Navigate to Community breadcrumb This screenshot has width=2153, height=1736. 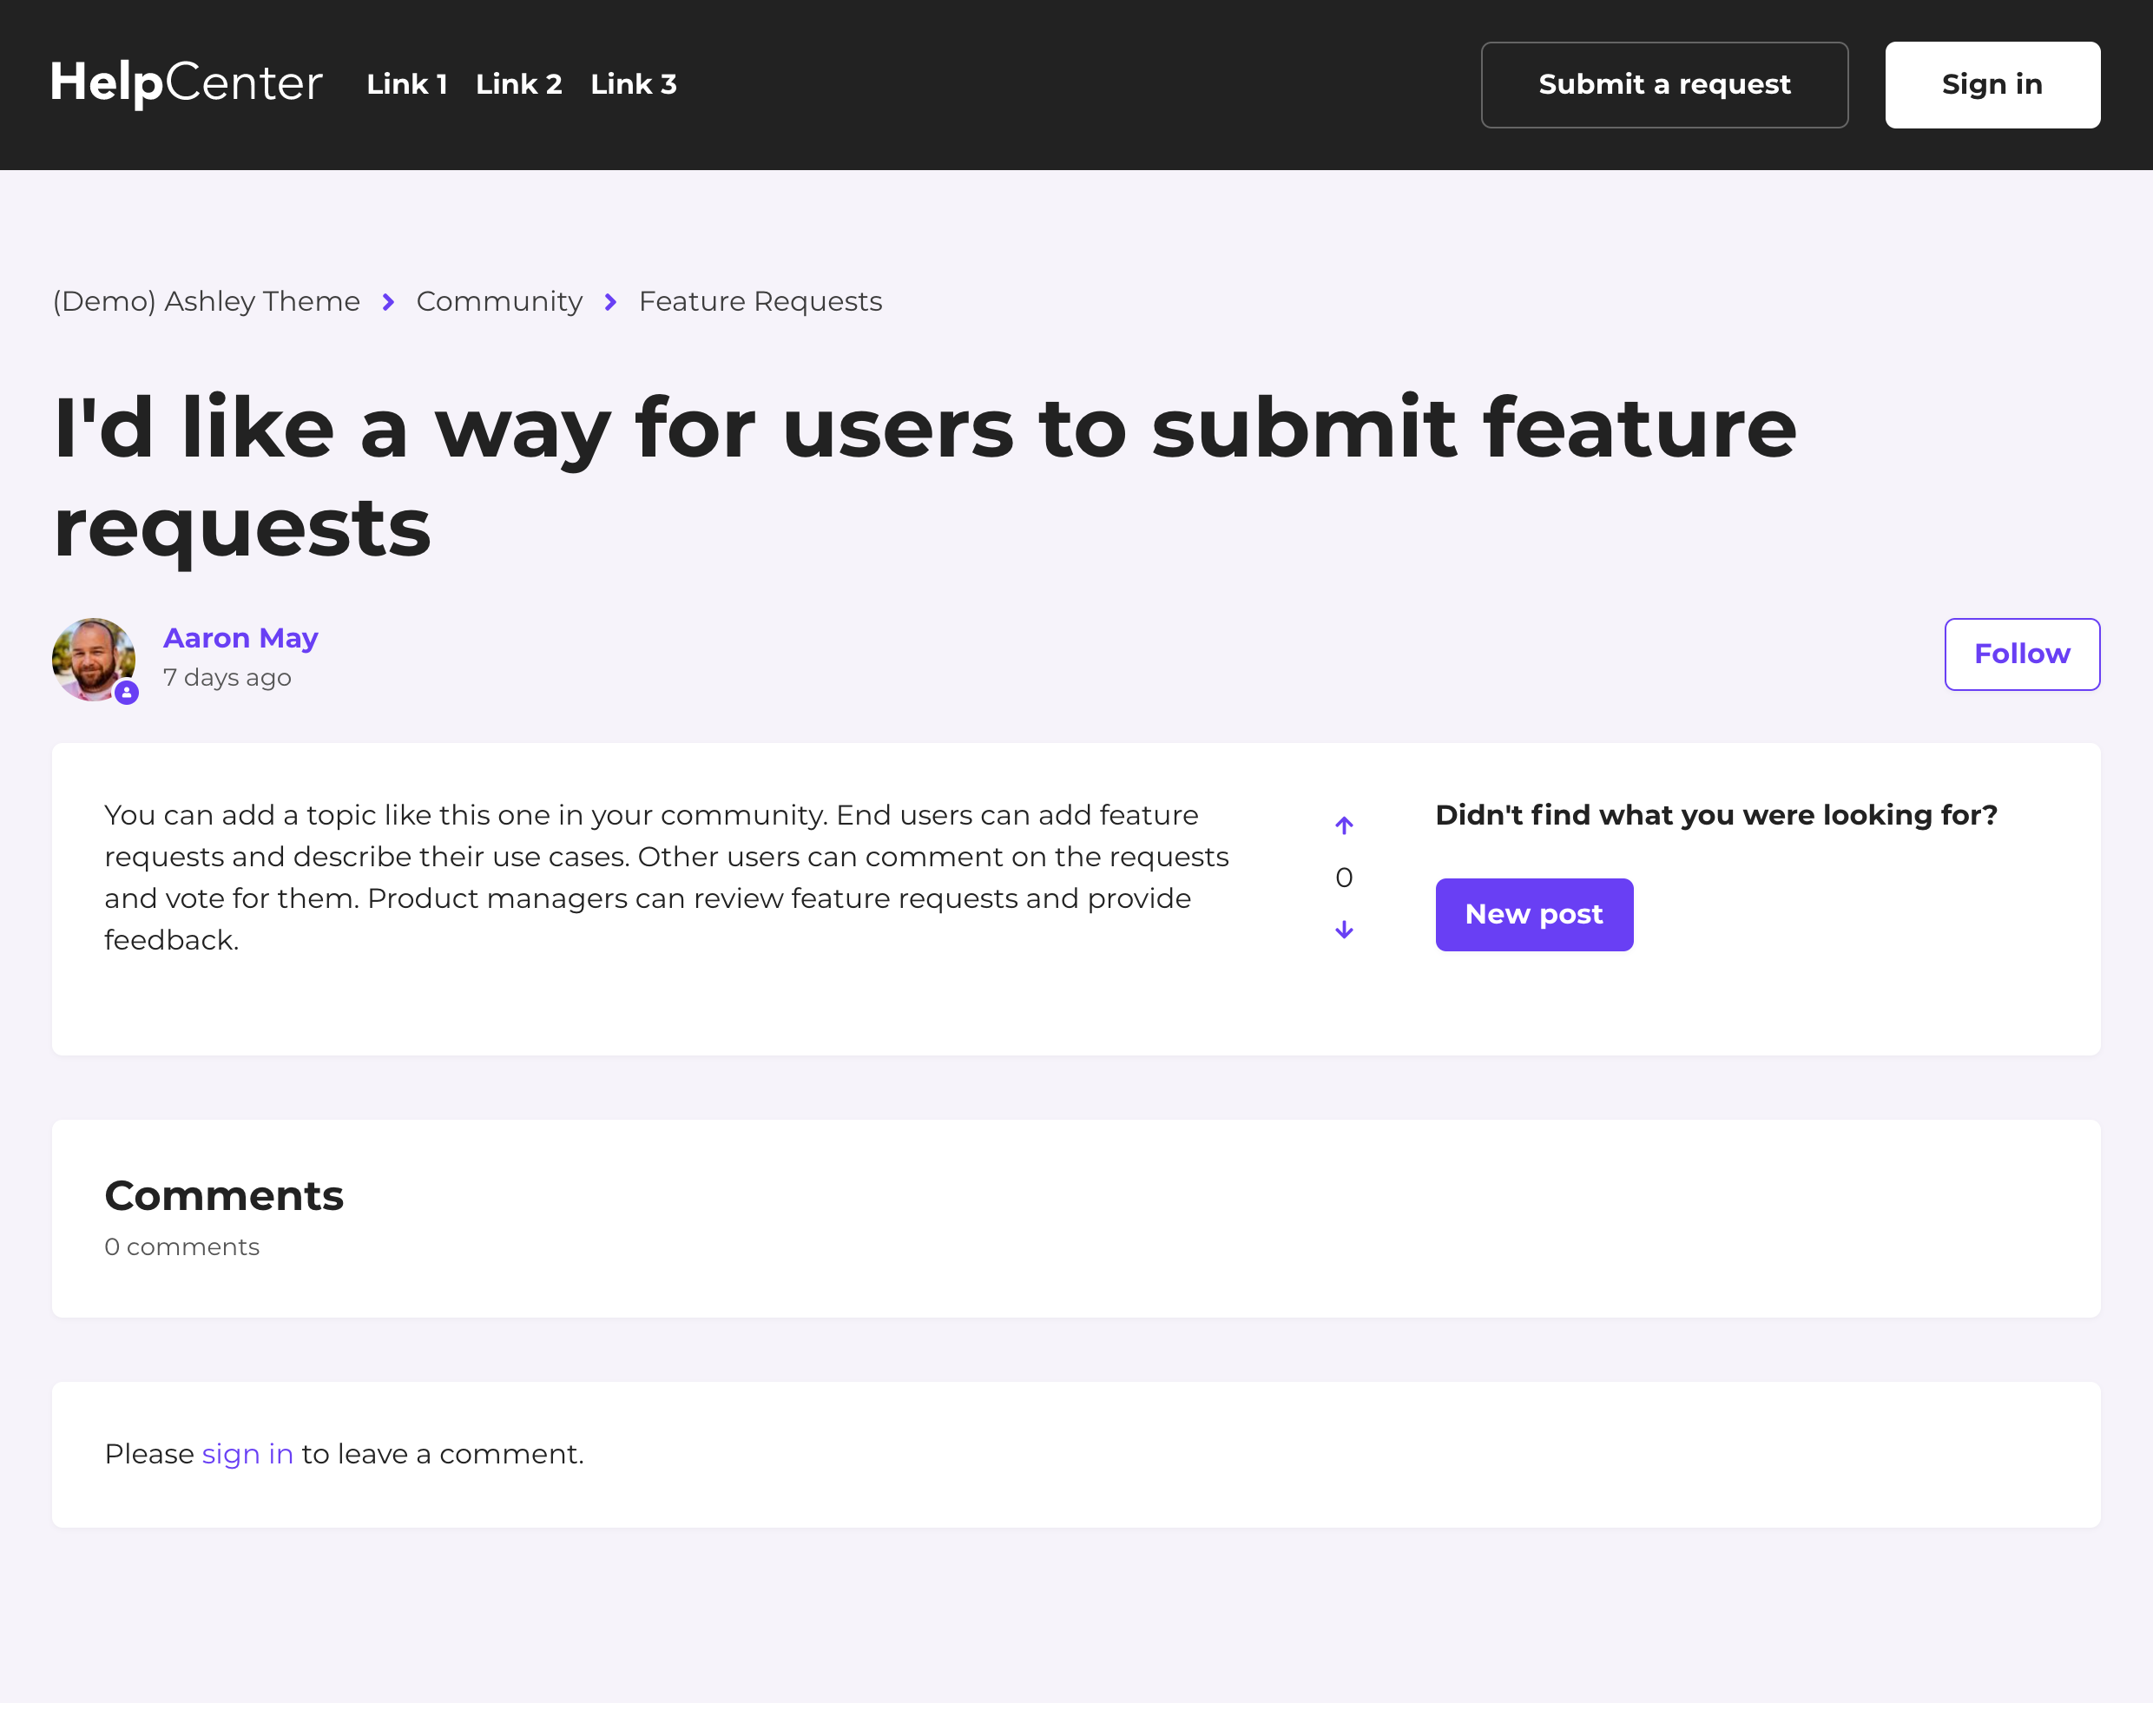click(499, 301)
